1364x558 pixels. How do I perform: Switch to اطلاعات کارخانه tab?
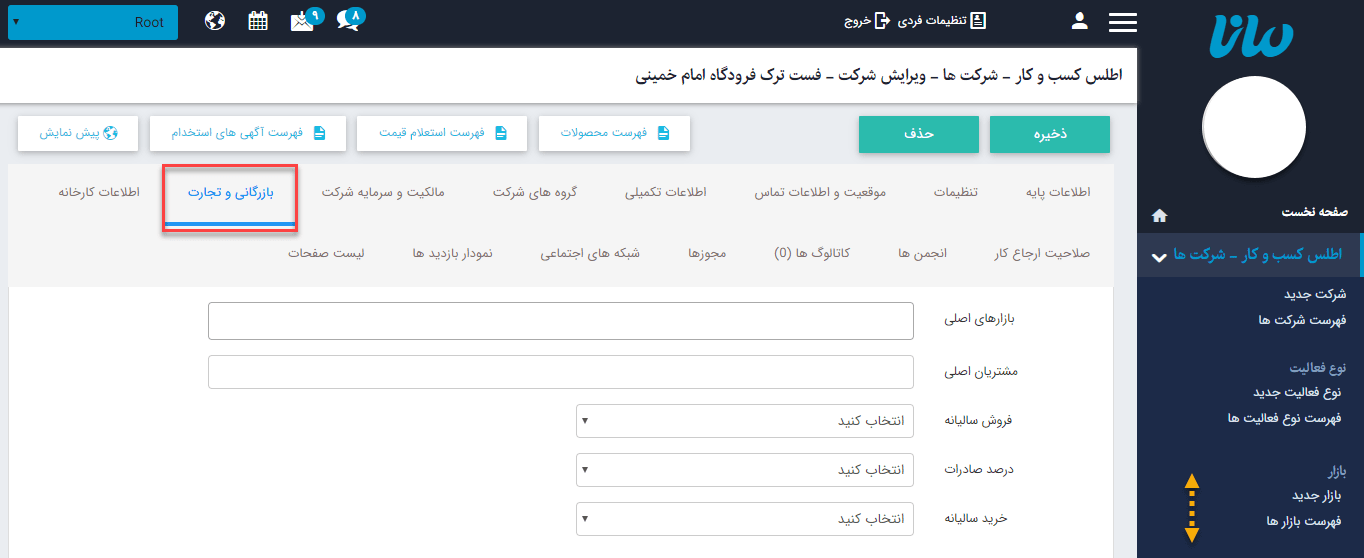click(99, 192)
